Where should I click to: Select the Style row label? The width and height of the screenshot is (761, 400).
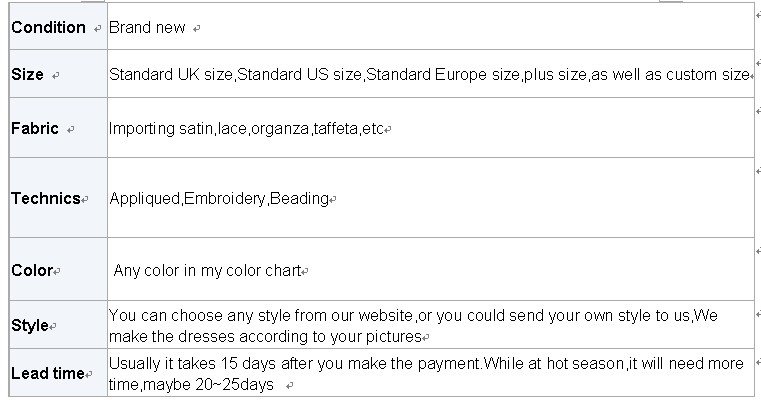[30, 326]
